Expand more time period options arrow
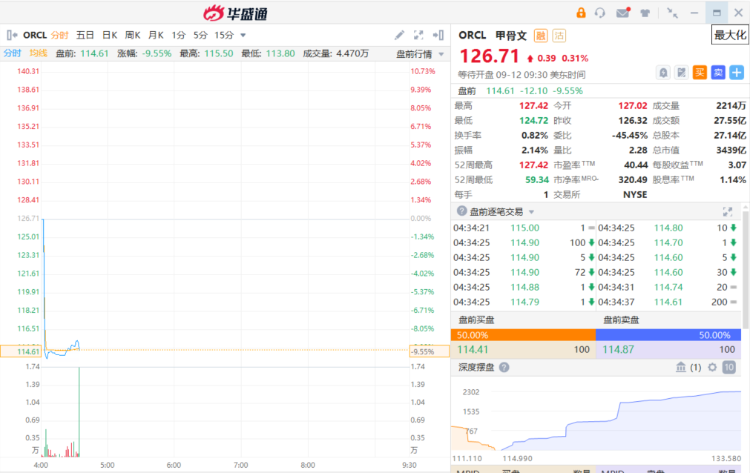The image size is (750, 473). [243, 35]
